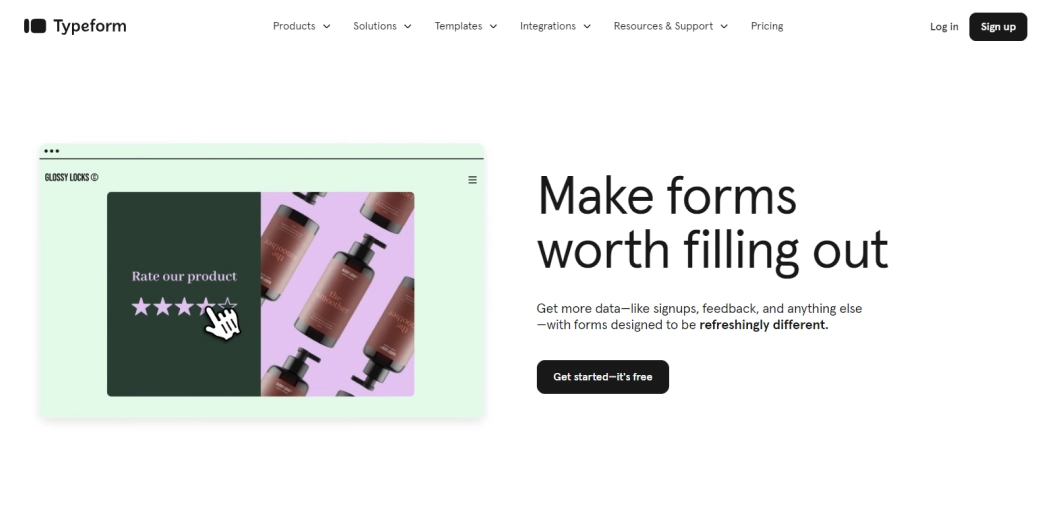1050x525 pixels.
Task: Select the second rating star
Action: tap(162, 307)
